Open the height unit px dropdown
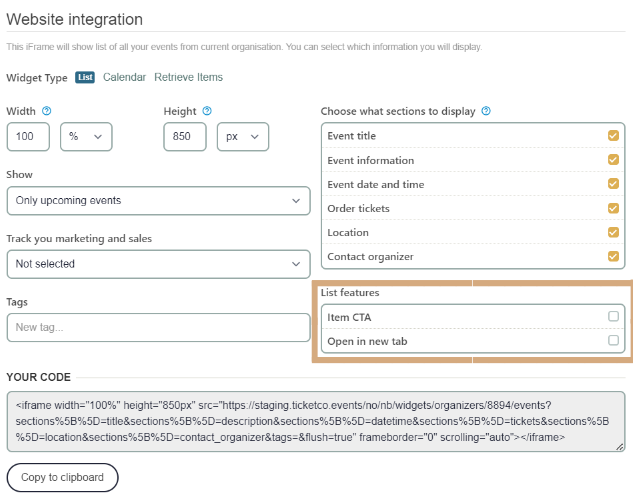The height and width of the screenshot is (494, 633). coord(243,137)
